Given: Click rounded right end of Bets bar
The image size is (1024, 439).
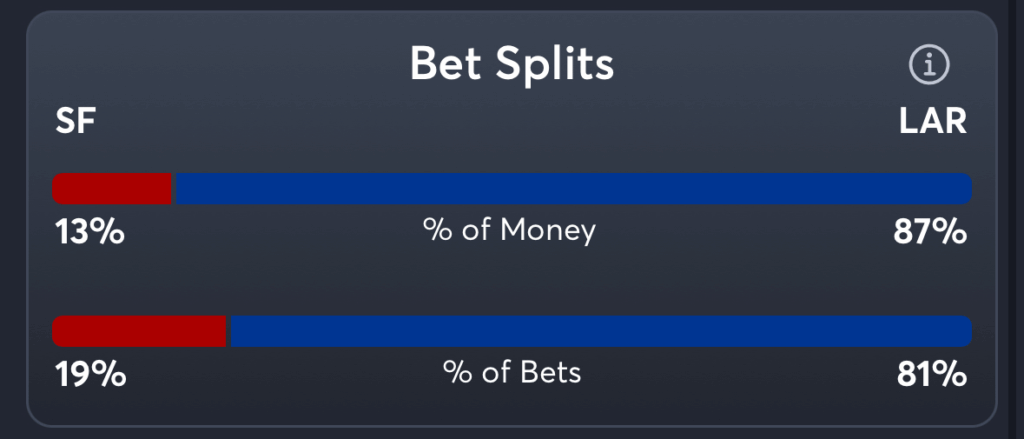Looking at the screenshot, I should 964,332.
